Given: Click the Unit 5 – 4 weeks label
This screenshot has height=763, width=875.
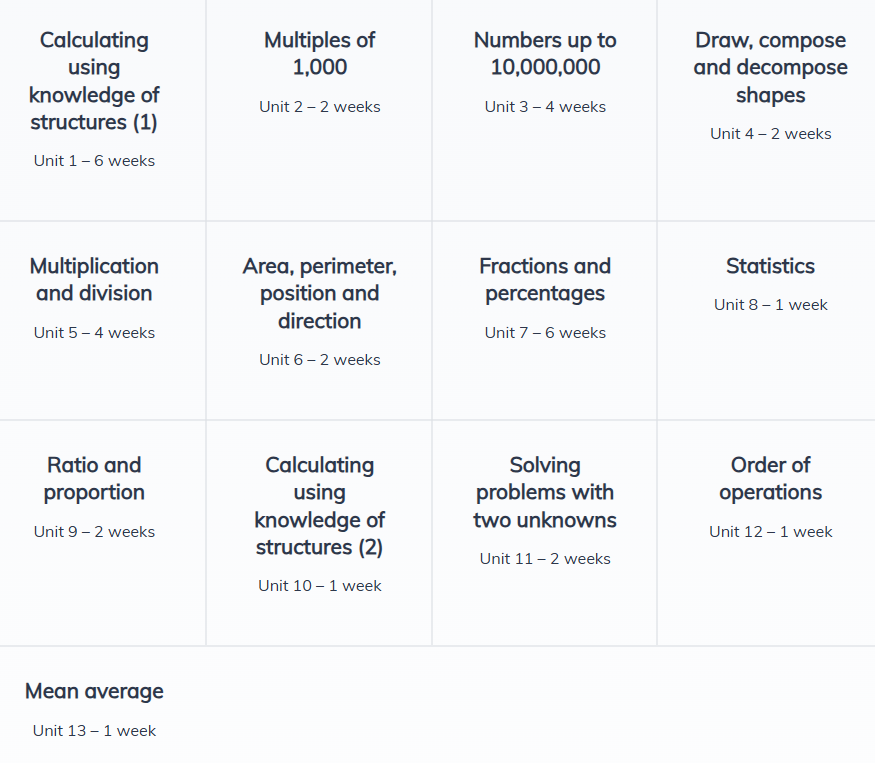Looking at the screenshot, I should point(95,333).
